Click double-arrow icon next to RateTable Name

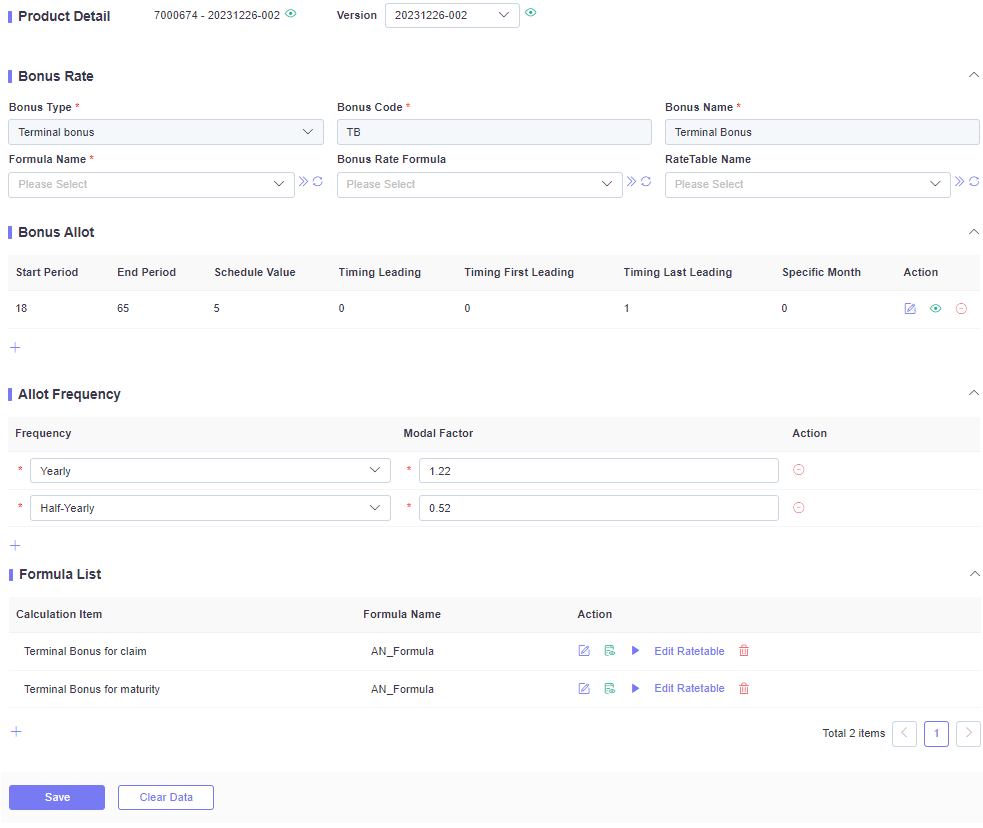pos(959,182)
